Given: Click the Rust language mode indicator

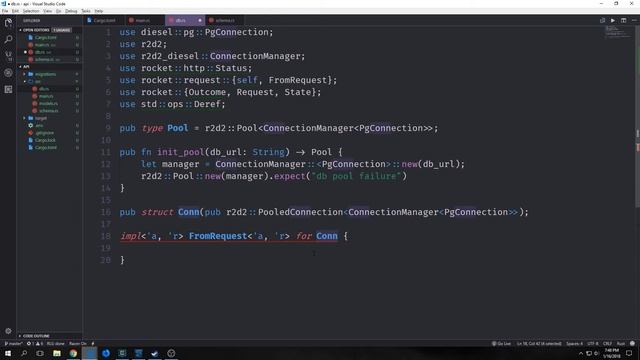Looking at the screenshot, I should point(621,343).
